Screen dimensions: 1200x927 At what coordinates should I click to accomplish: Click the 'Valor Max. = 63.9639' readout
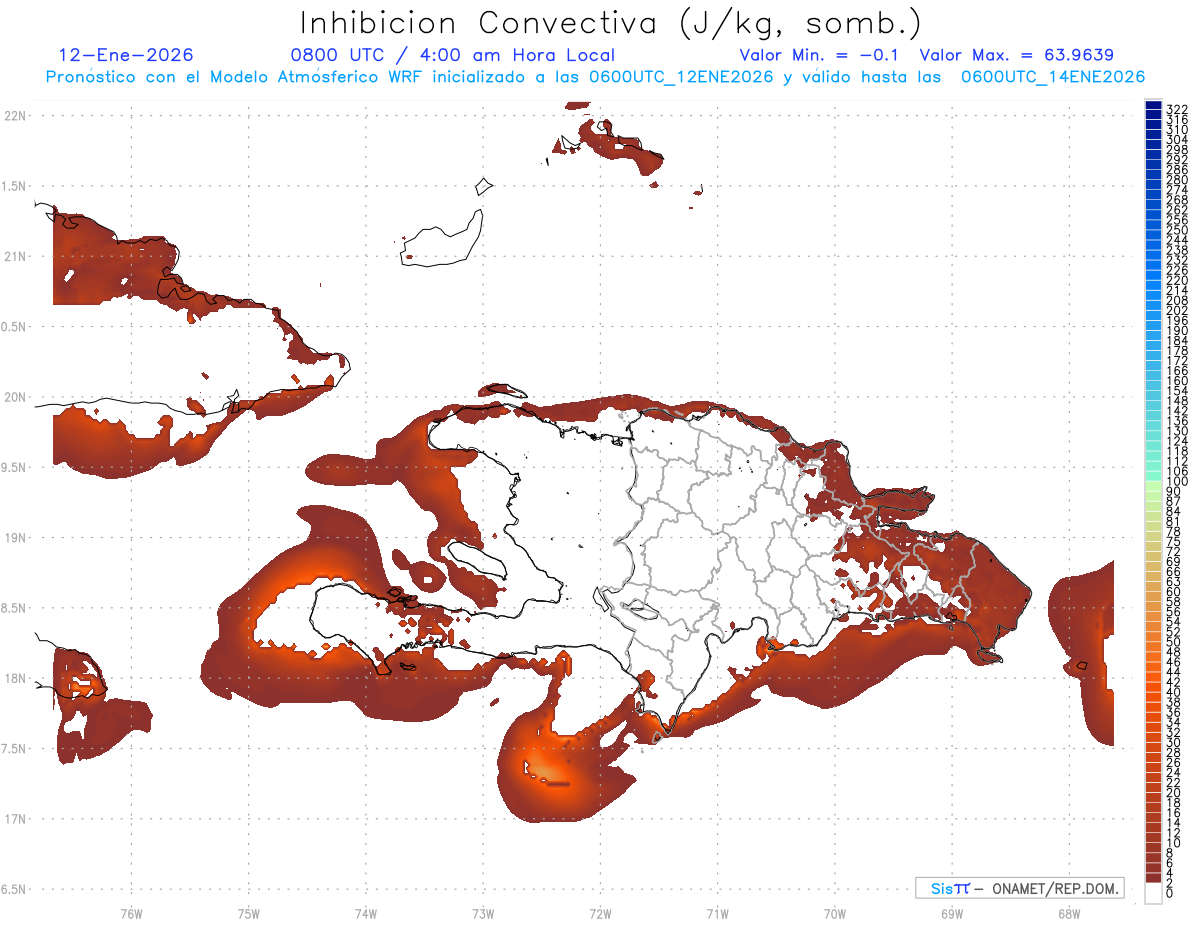(x=1016, y=55)
